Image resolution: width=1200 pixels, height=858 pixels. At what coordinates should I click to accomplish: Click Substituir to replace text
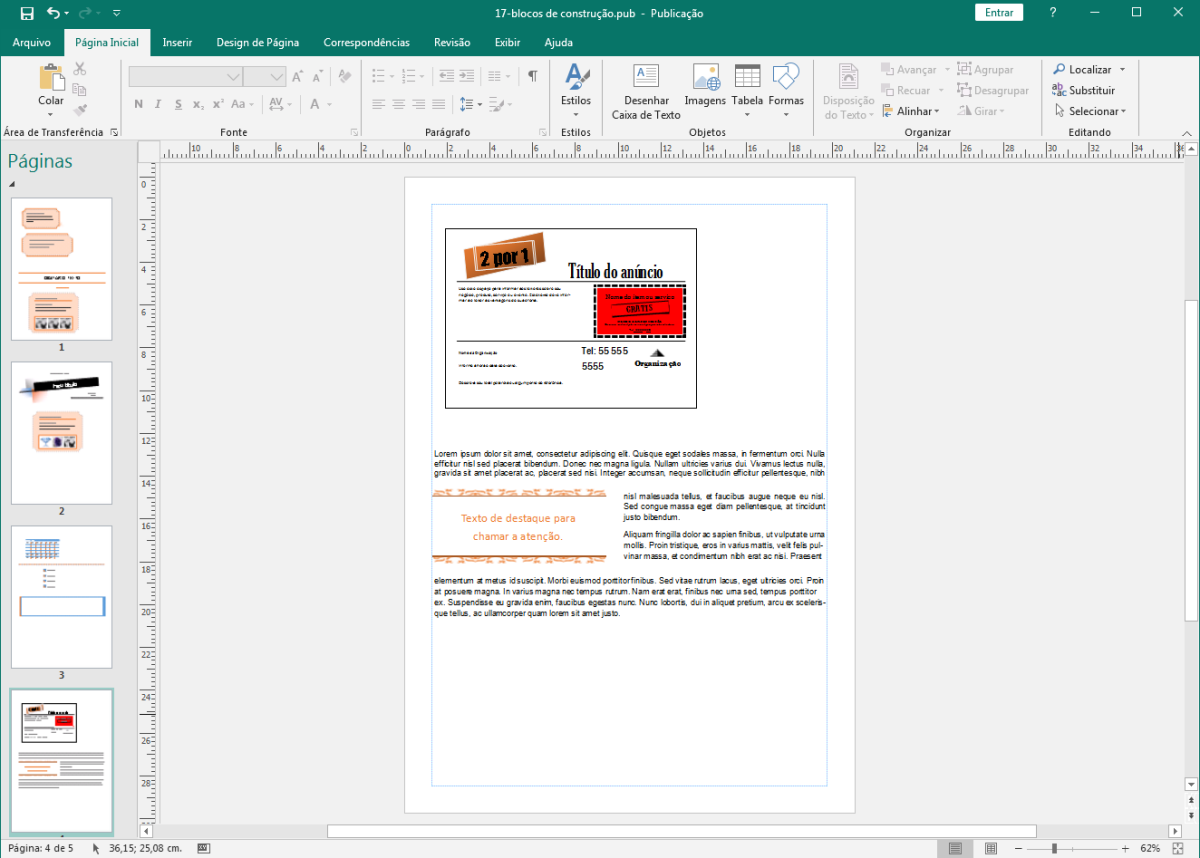point(1088,90)
